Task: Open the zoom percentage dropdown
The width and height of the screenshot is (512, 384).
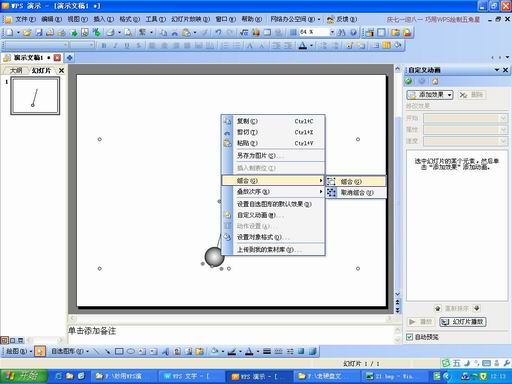Action: [x=332, y=32]
